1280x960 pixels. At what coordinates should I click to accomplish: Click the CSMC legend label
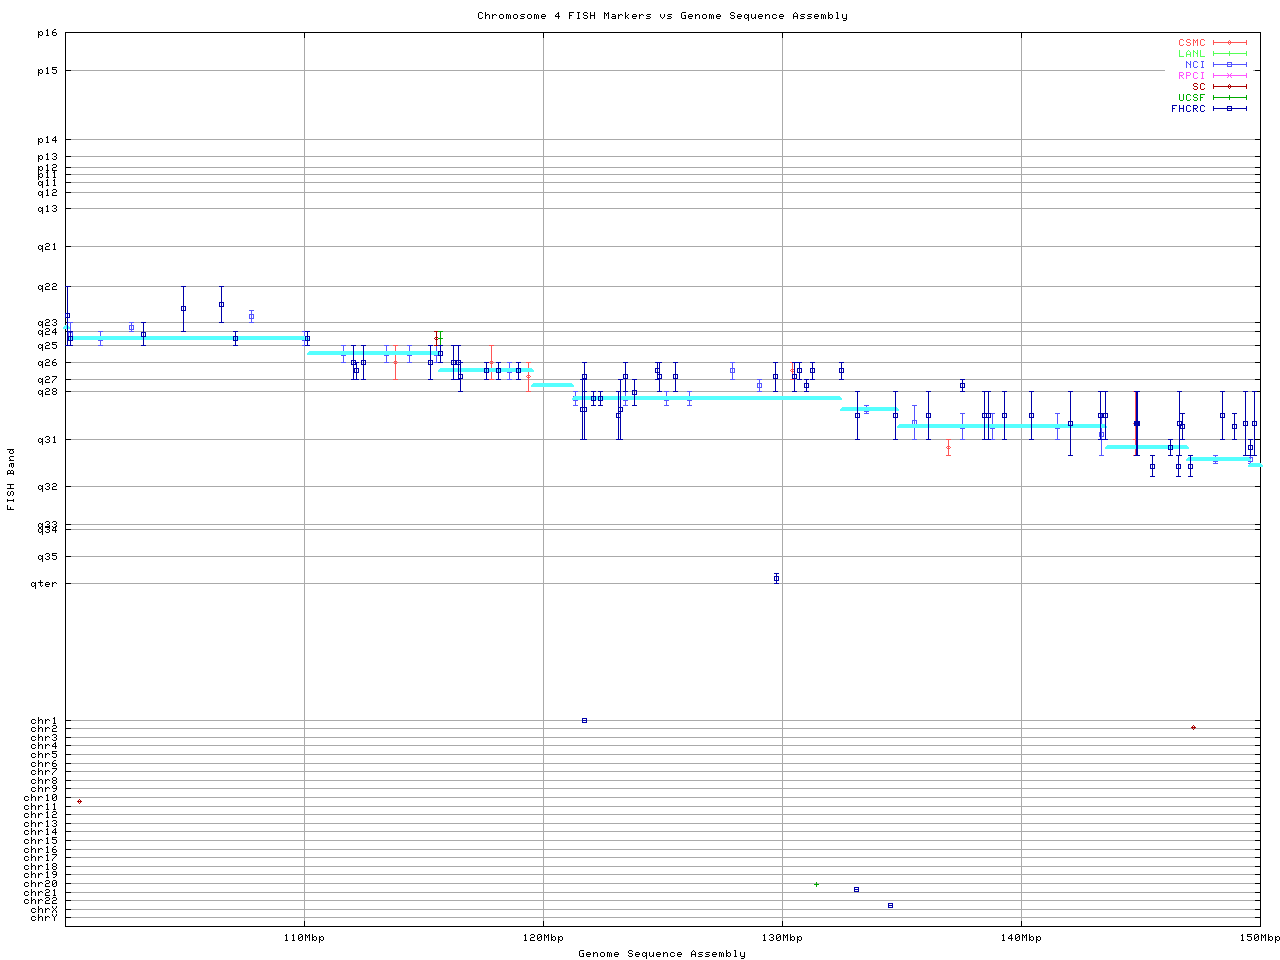point(1191,43)
